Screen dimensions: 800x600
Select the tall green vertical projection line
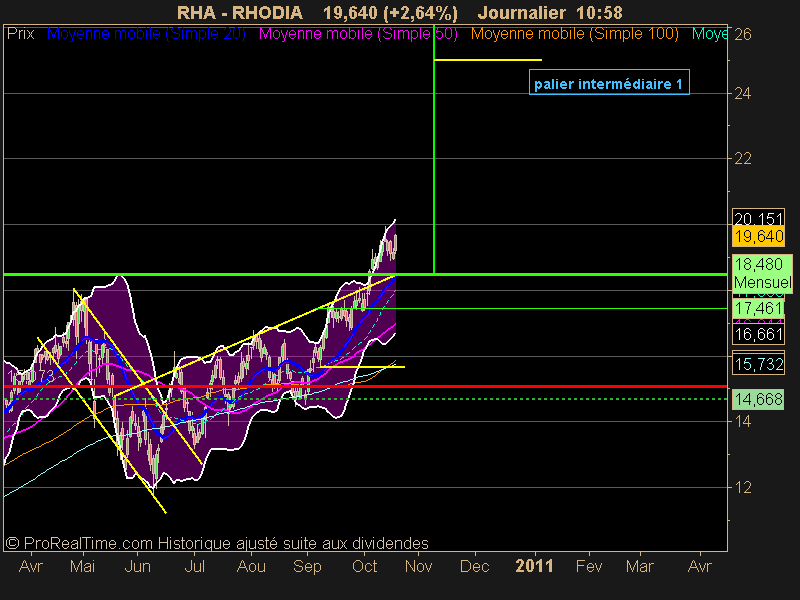click(434, 149)
